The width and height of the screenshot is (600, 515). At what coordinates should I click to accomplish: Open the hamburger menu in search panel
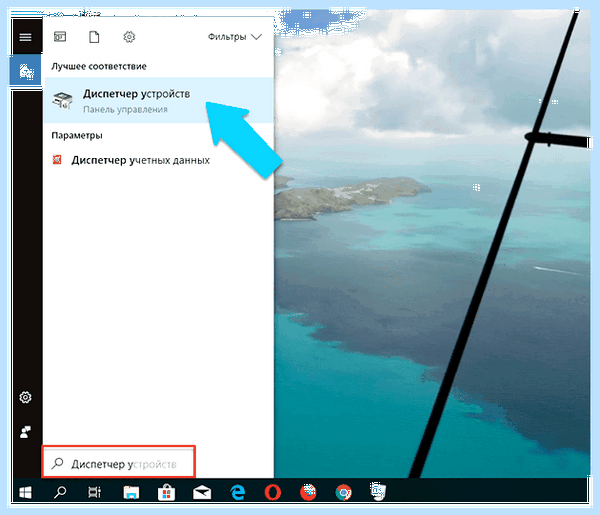pos(26,37)
